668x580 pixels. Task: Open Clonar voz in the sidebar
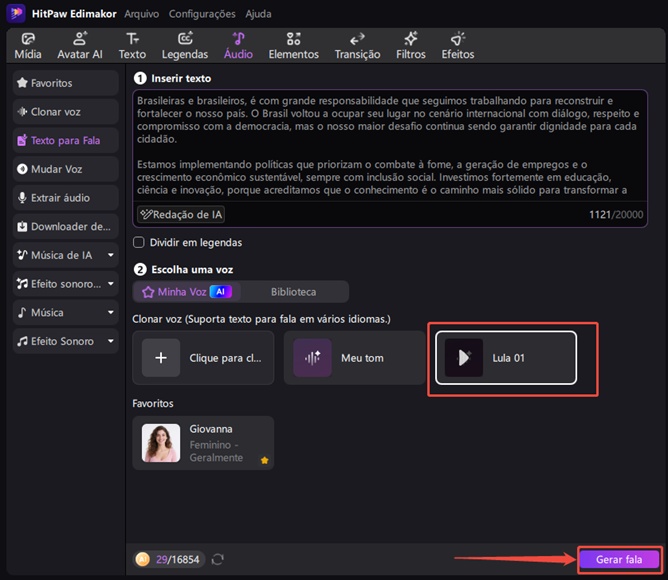66,112
